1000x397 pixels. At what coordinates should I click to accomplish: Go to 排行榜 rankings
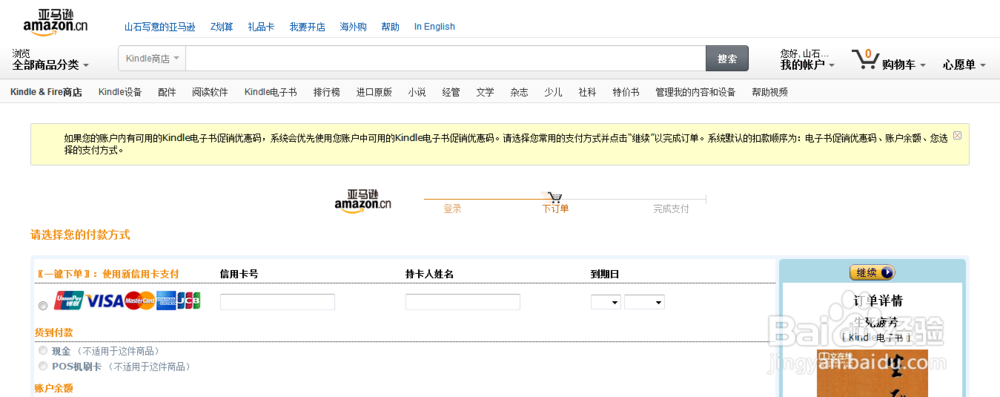[x=327, y=92]
